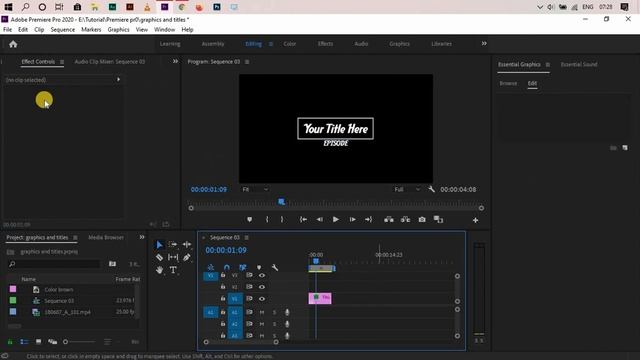Click the Extract button
The height and width of the screenshot is (360, 640).
coord(405,220)
